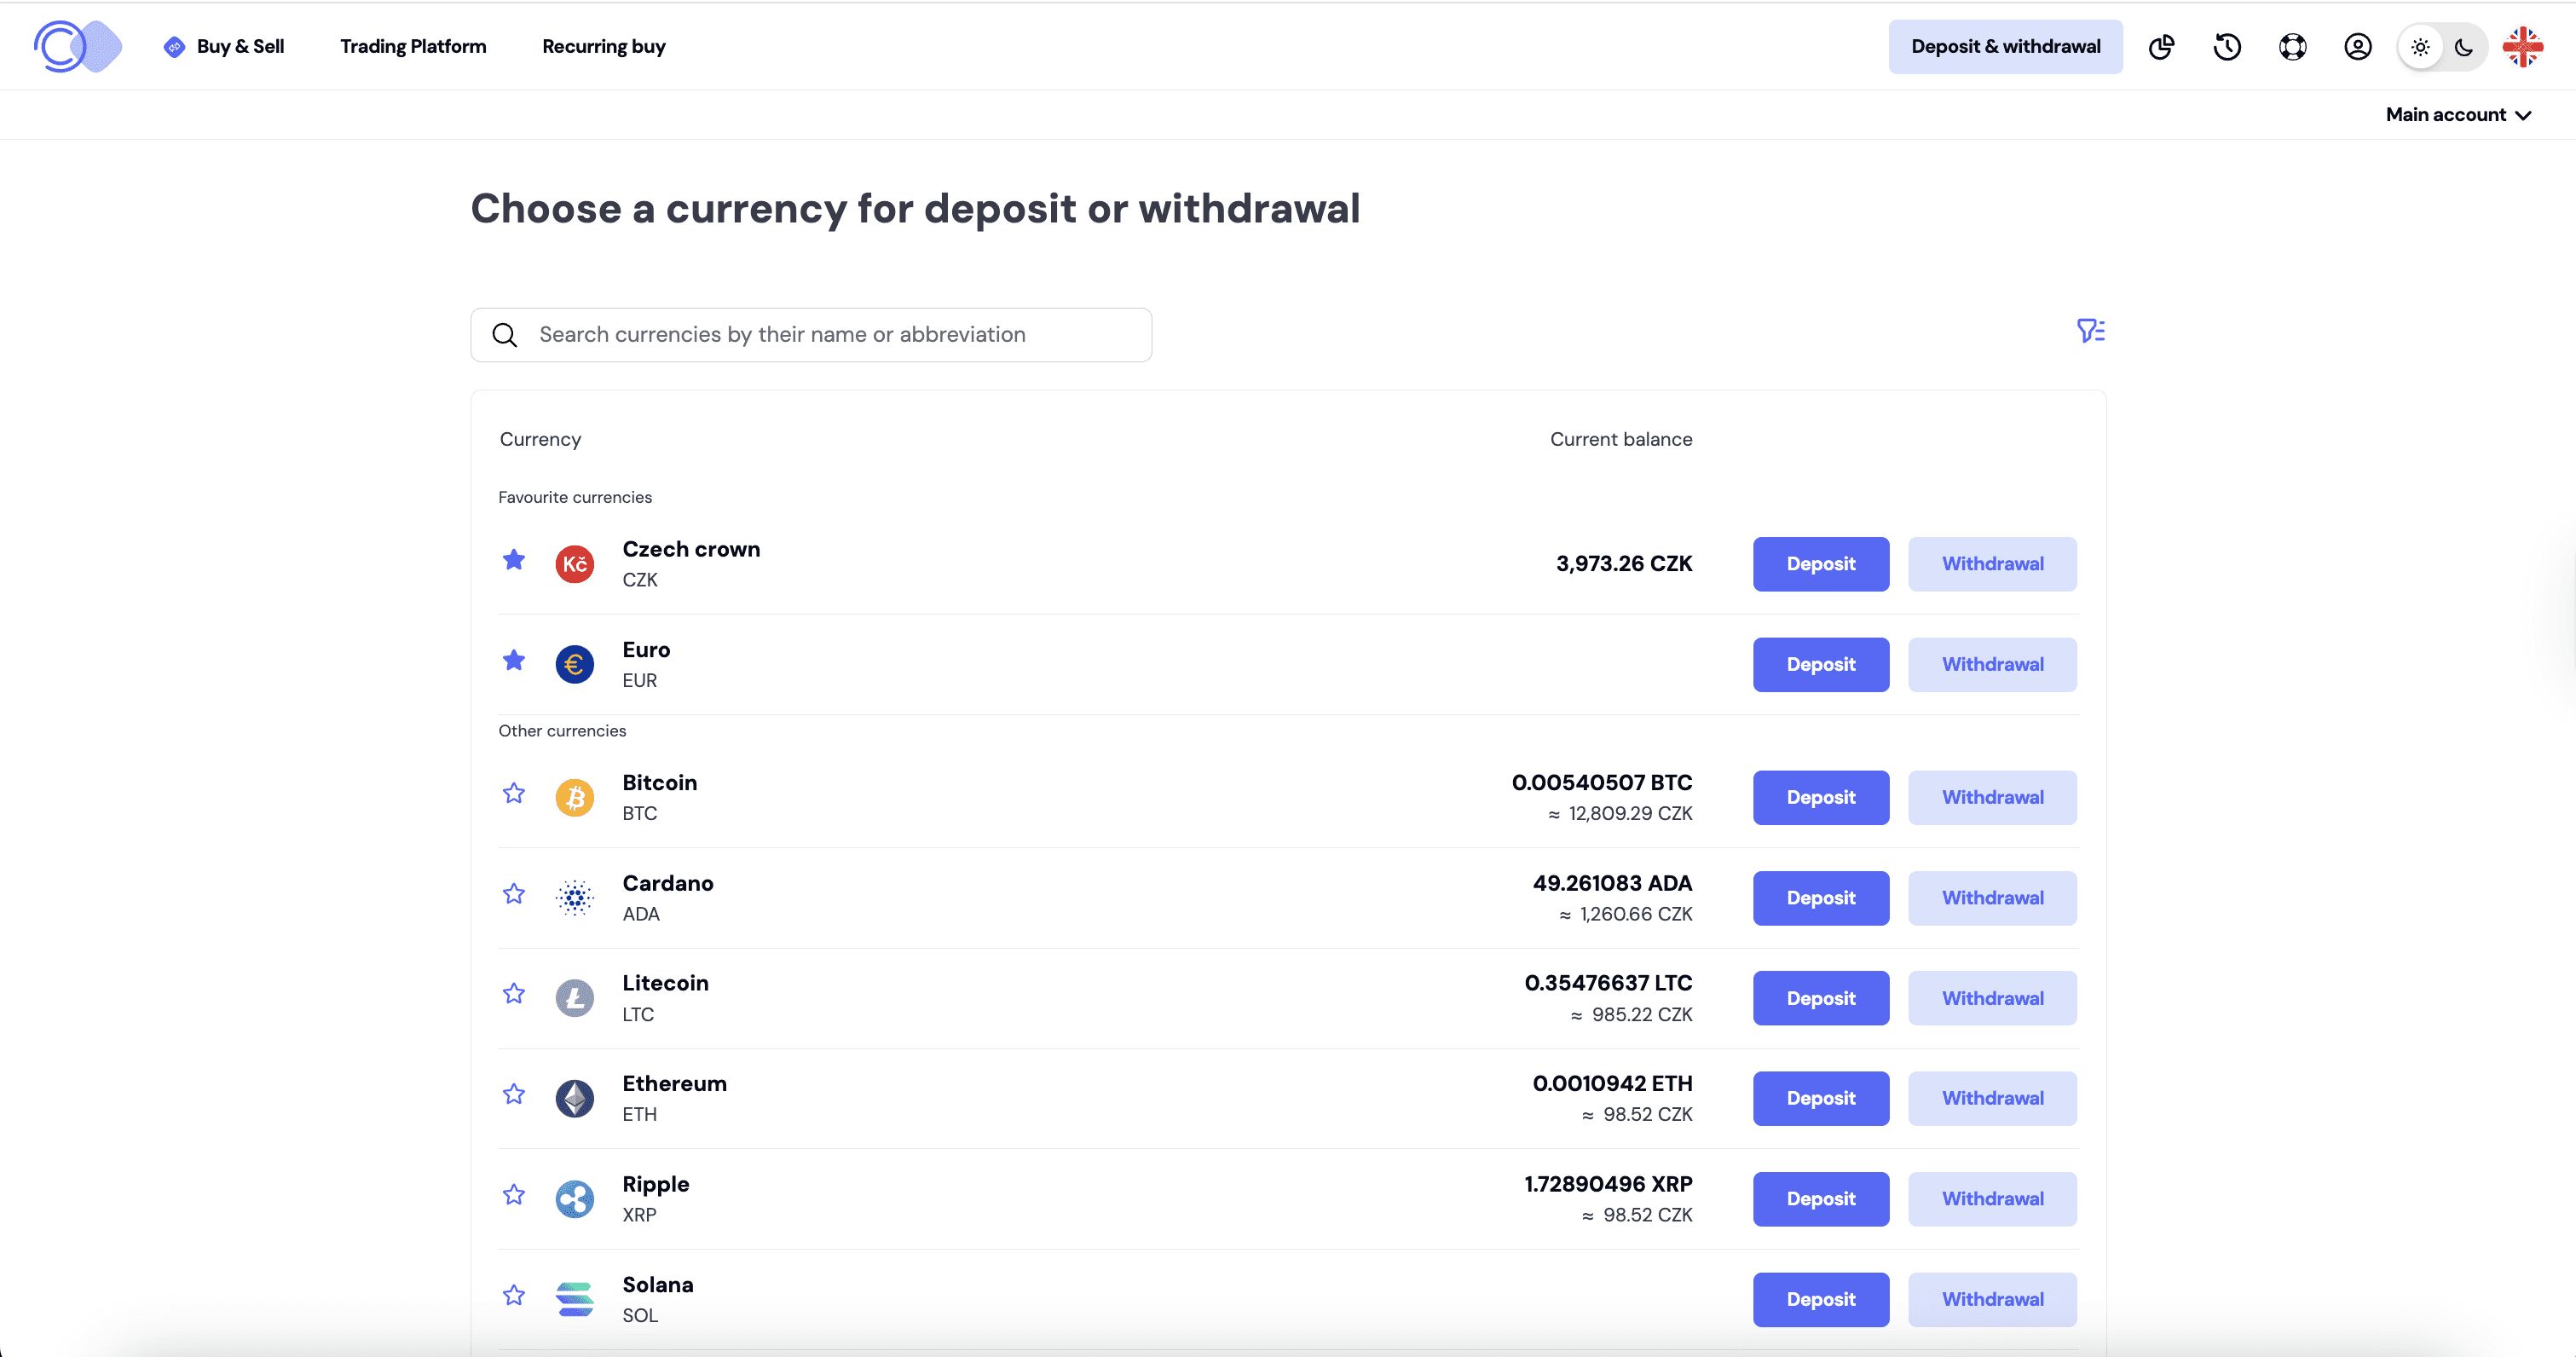This screenshot has height=1357, width=2576.
Task: Click the Currency column header
Action: point(540,439)
